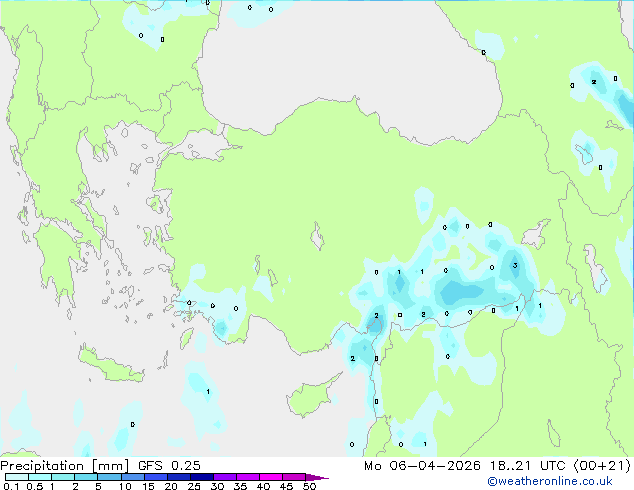This screenshot has width=634, height=490.
Task: Click the "25" legend tick label
Action: (x=194, y=486)
